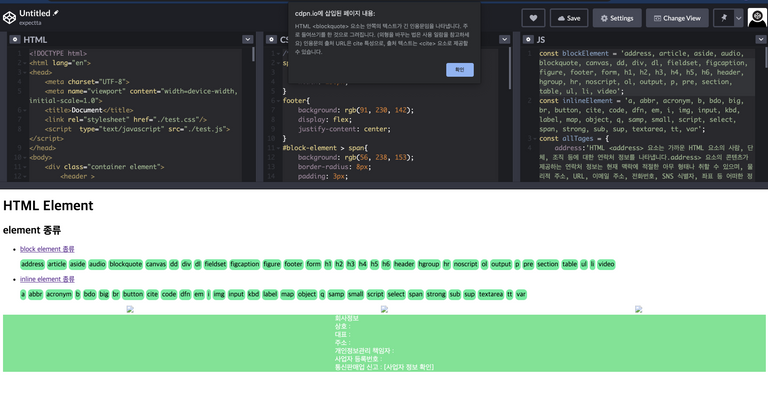Click the 'output' tag
The image size is (768, 403).
tap(501, 264)
